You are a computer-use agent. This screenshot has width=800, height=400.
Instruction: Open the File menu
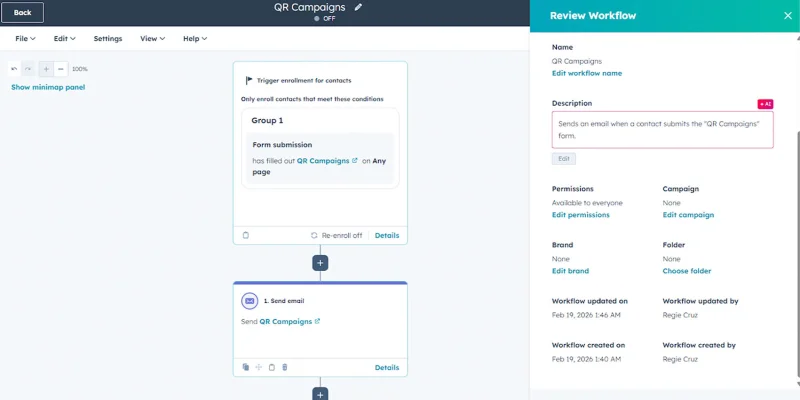pos(25,39)
